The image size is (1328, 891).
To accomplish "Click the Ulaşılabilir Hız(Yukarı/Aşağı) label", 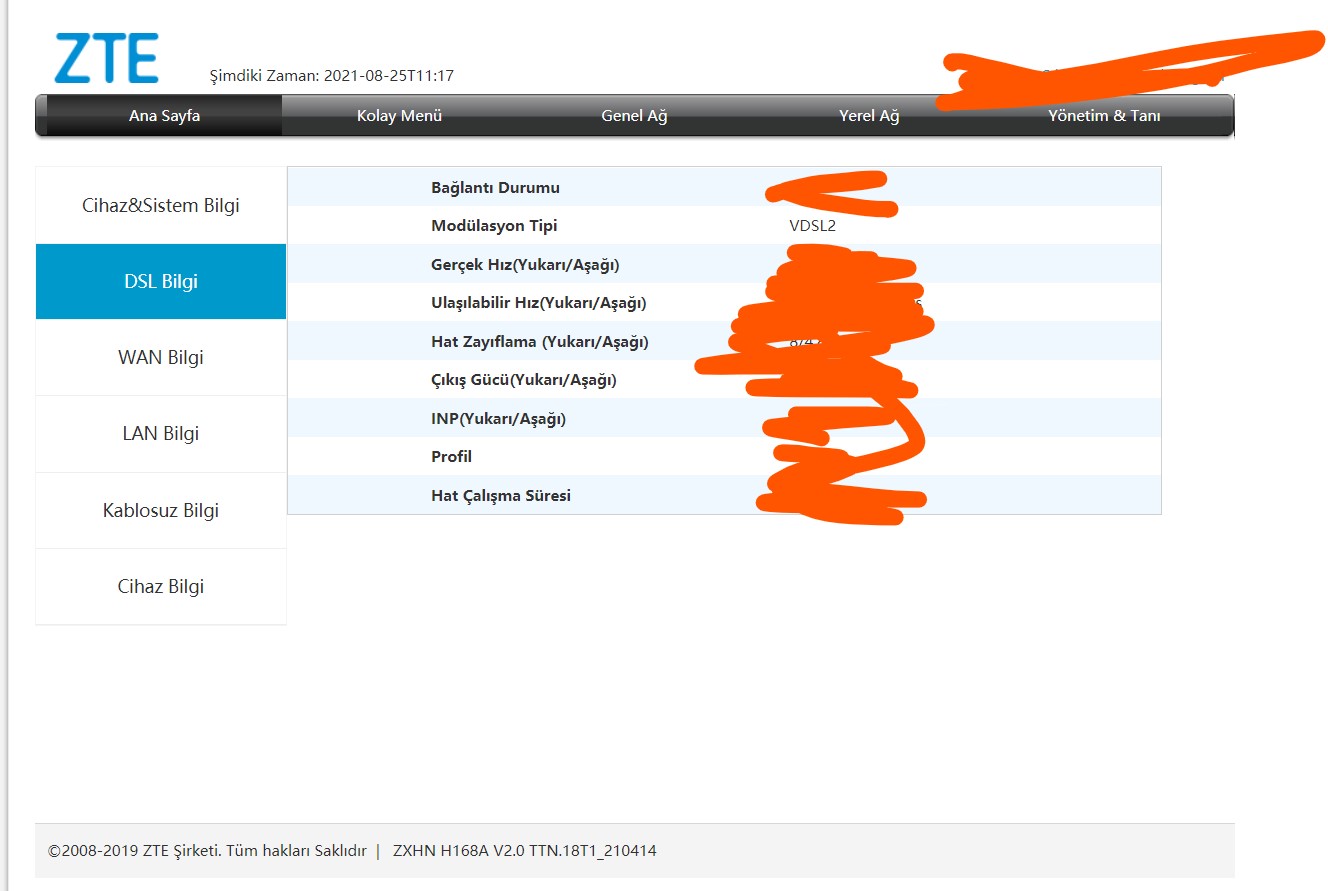I will (538, 303).
